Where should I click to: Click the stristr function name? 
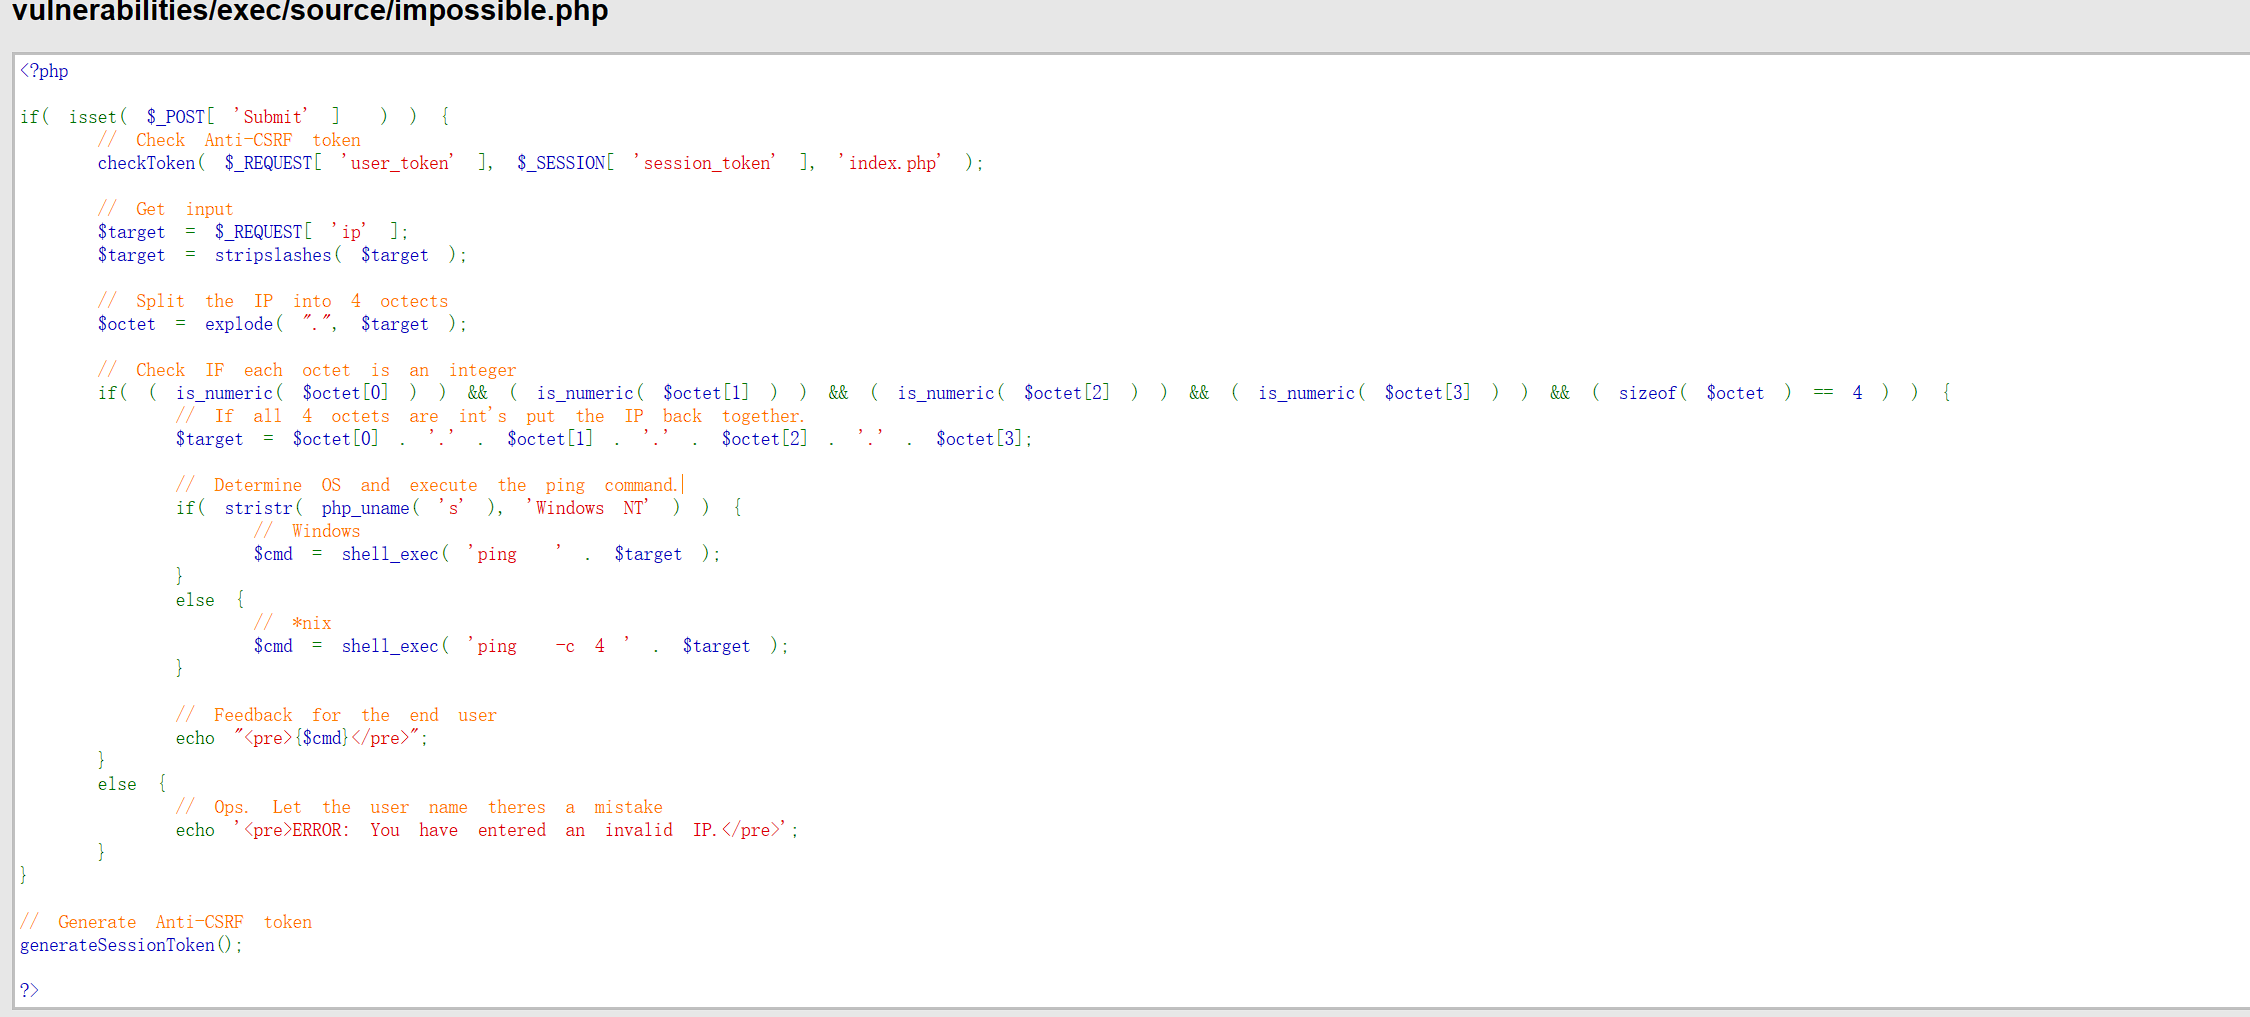(258, 508)
